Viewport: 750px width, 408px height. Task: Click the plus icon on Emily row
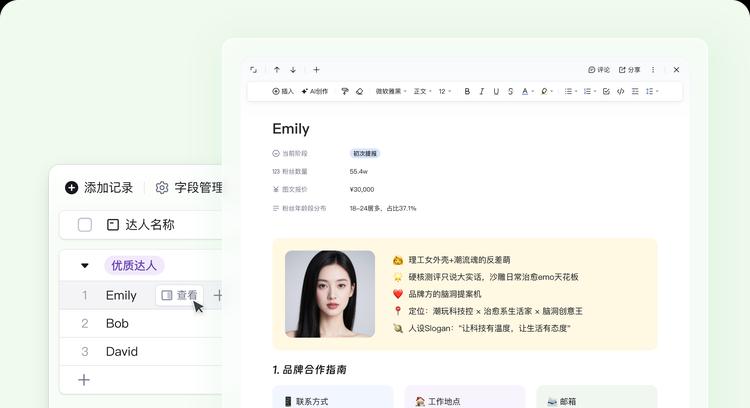[x=218, y=296]
